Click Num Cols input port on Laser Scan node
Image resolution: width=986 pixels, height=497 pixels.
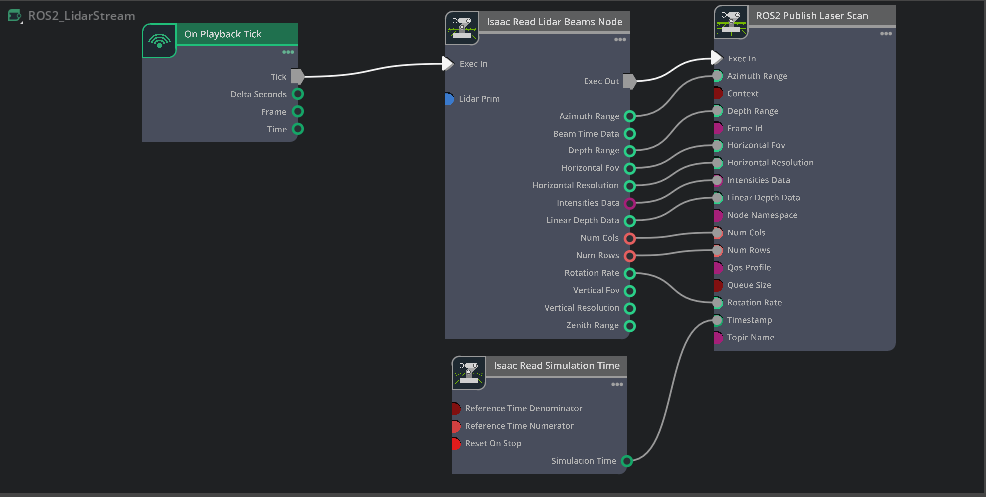point(717,233)
